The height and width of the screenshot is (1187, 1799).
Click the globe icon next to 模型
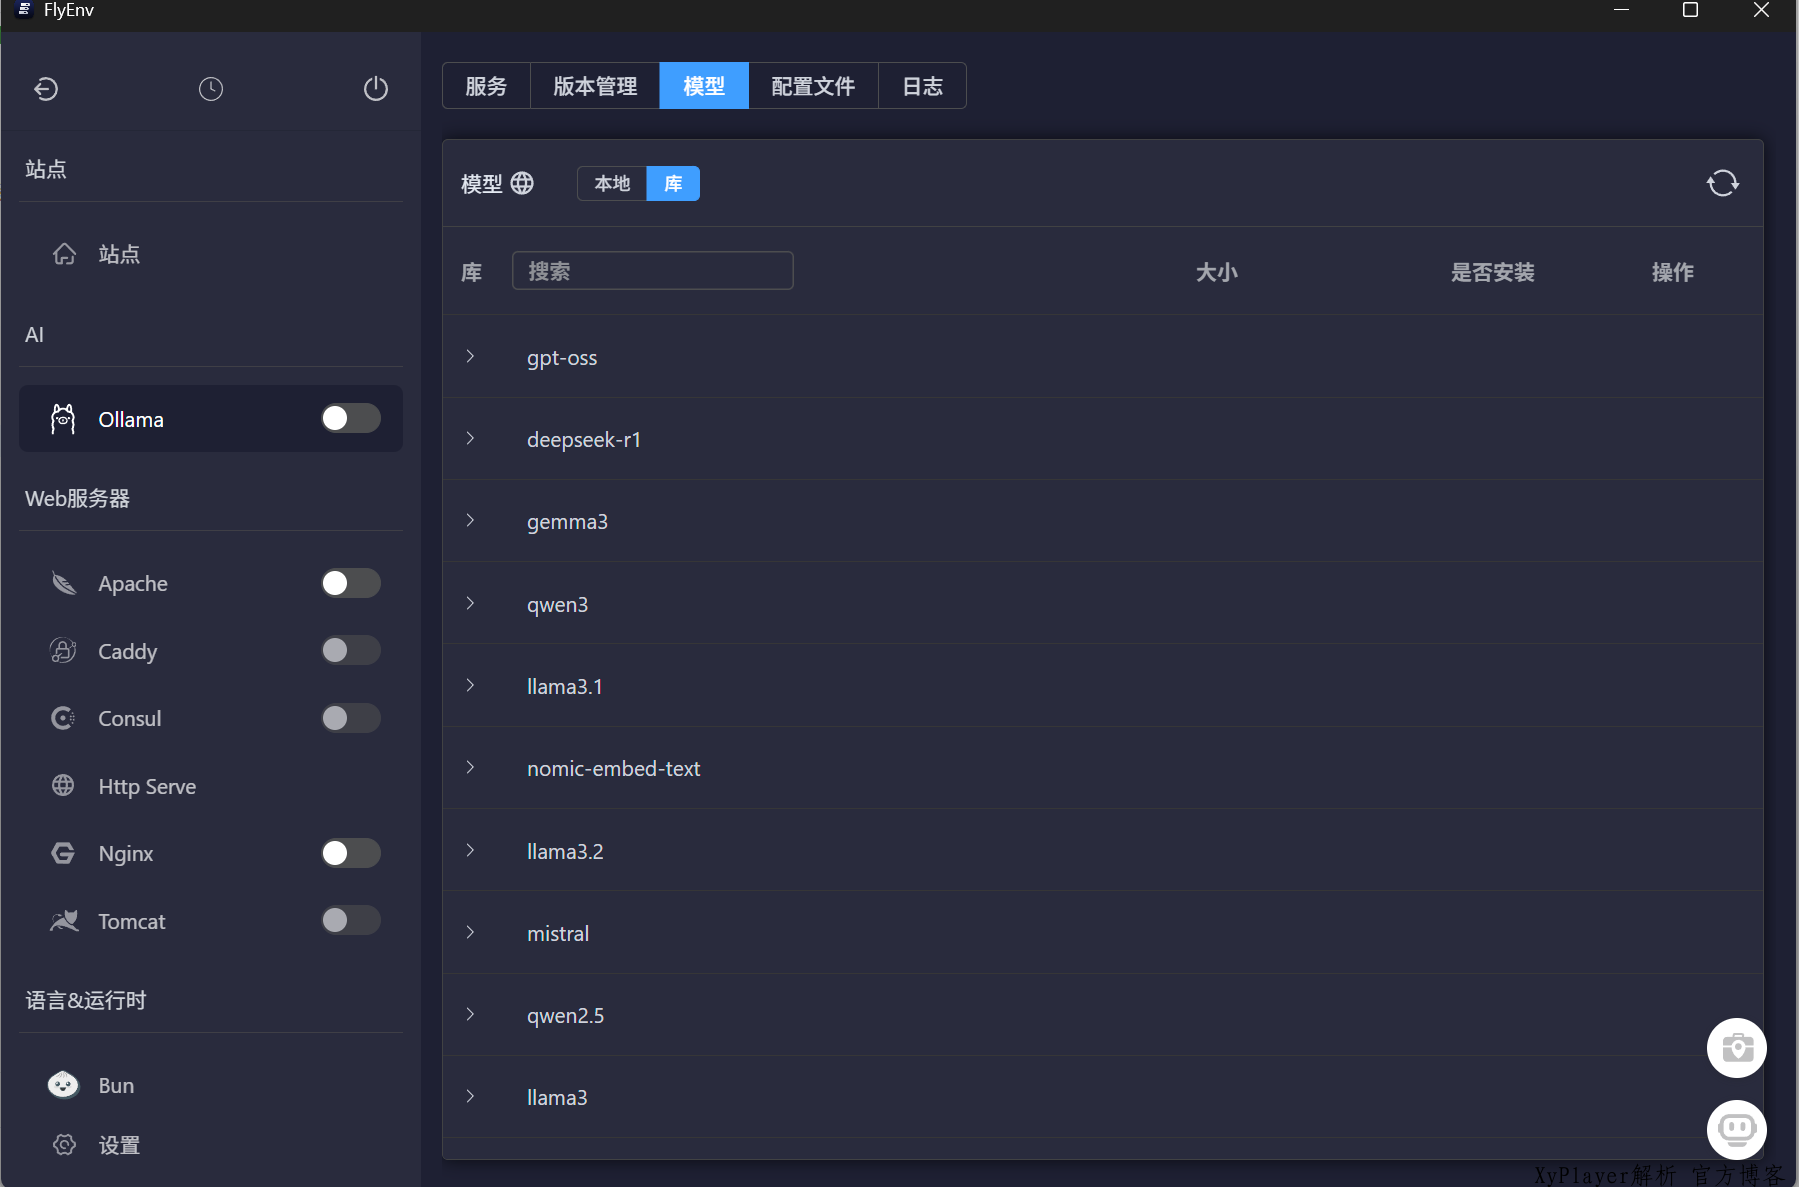(x=522, y=183)
